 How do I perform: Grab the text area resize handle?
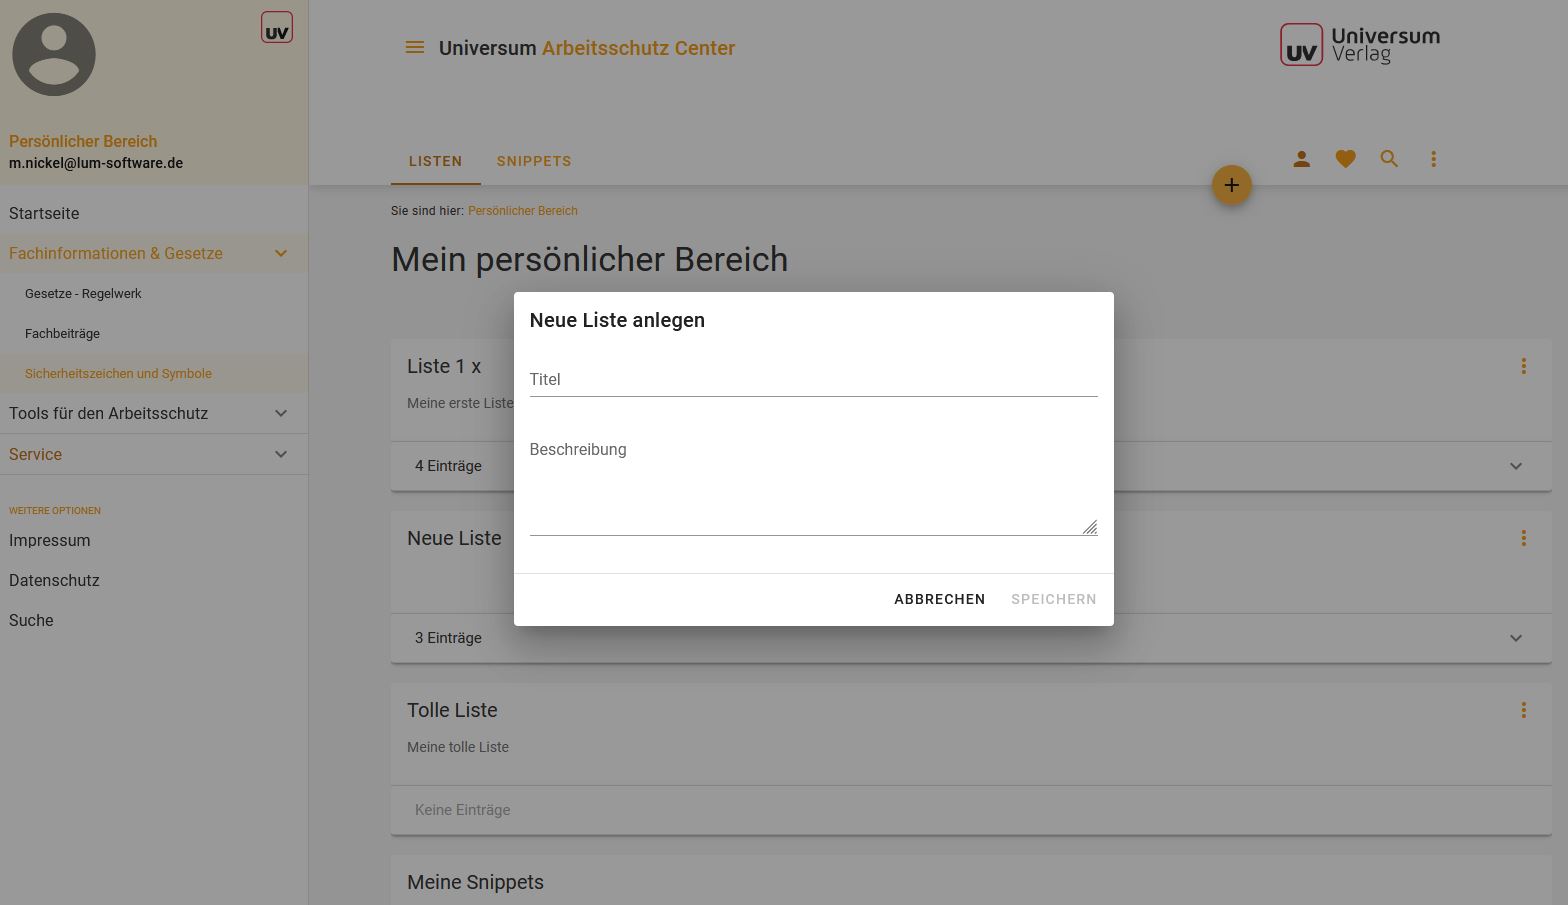tap(1090, 527)
